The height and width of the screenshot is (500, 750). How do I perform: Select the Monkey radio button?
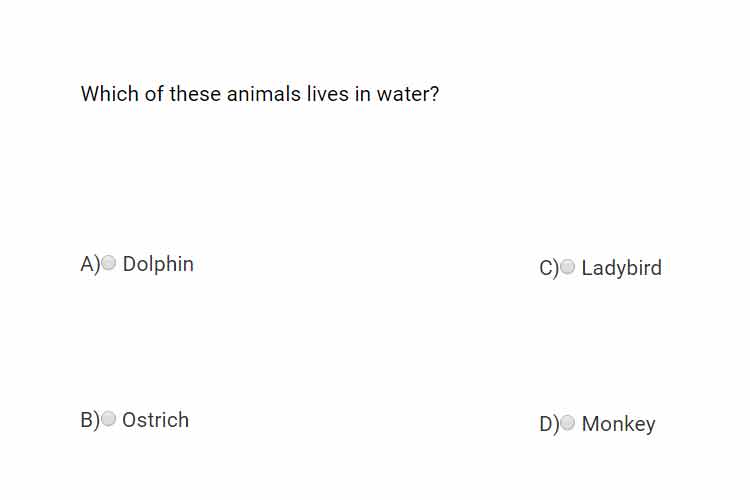click(x=568, y=422)
